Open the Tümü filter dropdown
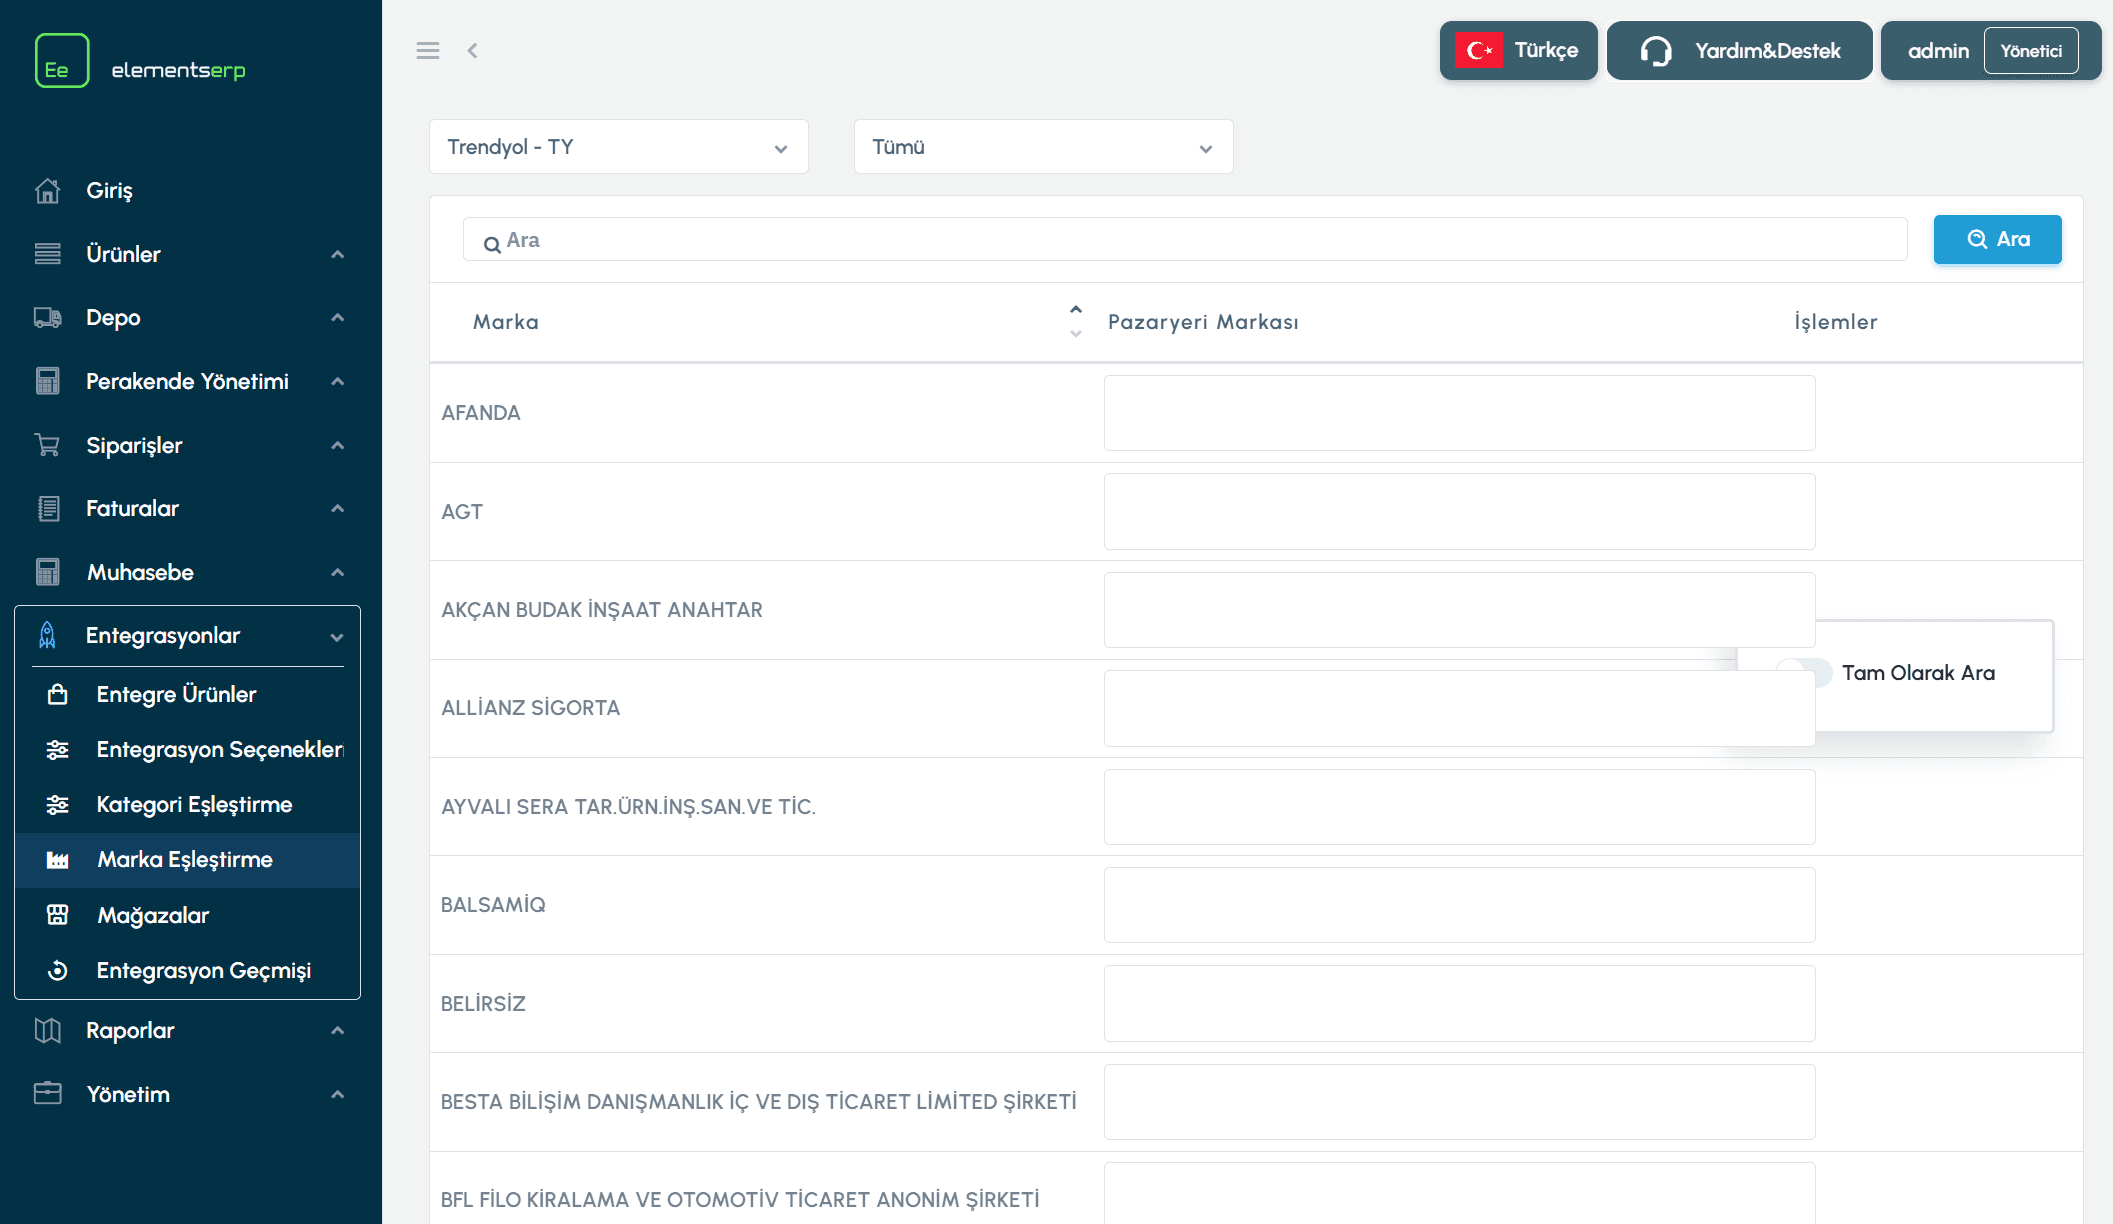Screen dimensions: 2113x1224 1042,147
